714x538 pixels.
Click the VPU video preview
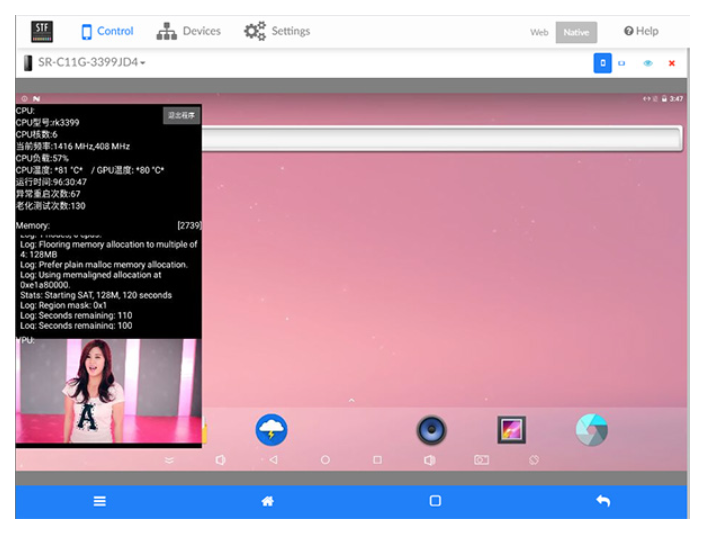click(109, 391)
